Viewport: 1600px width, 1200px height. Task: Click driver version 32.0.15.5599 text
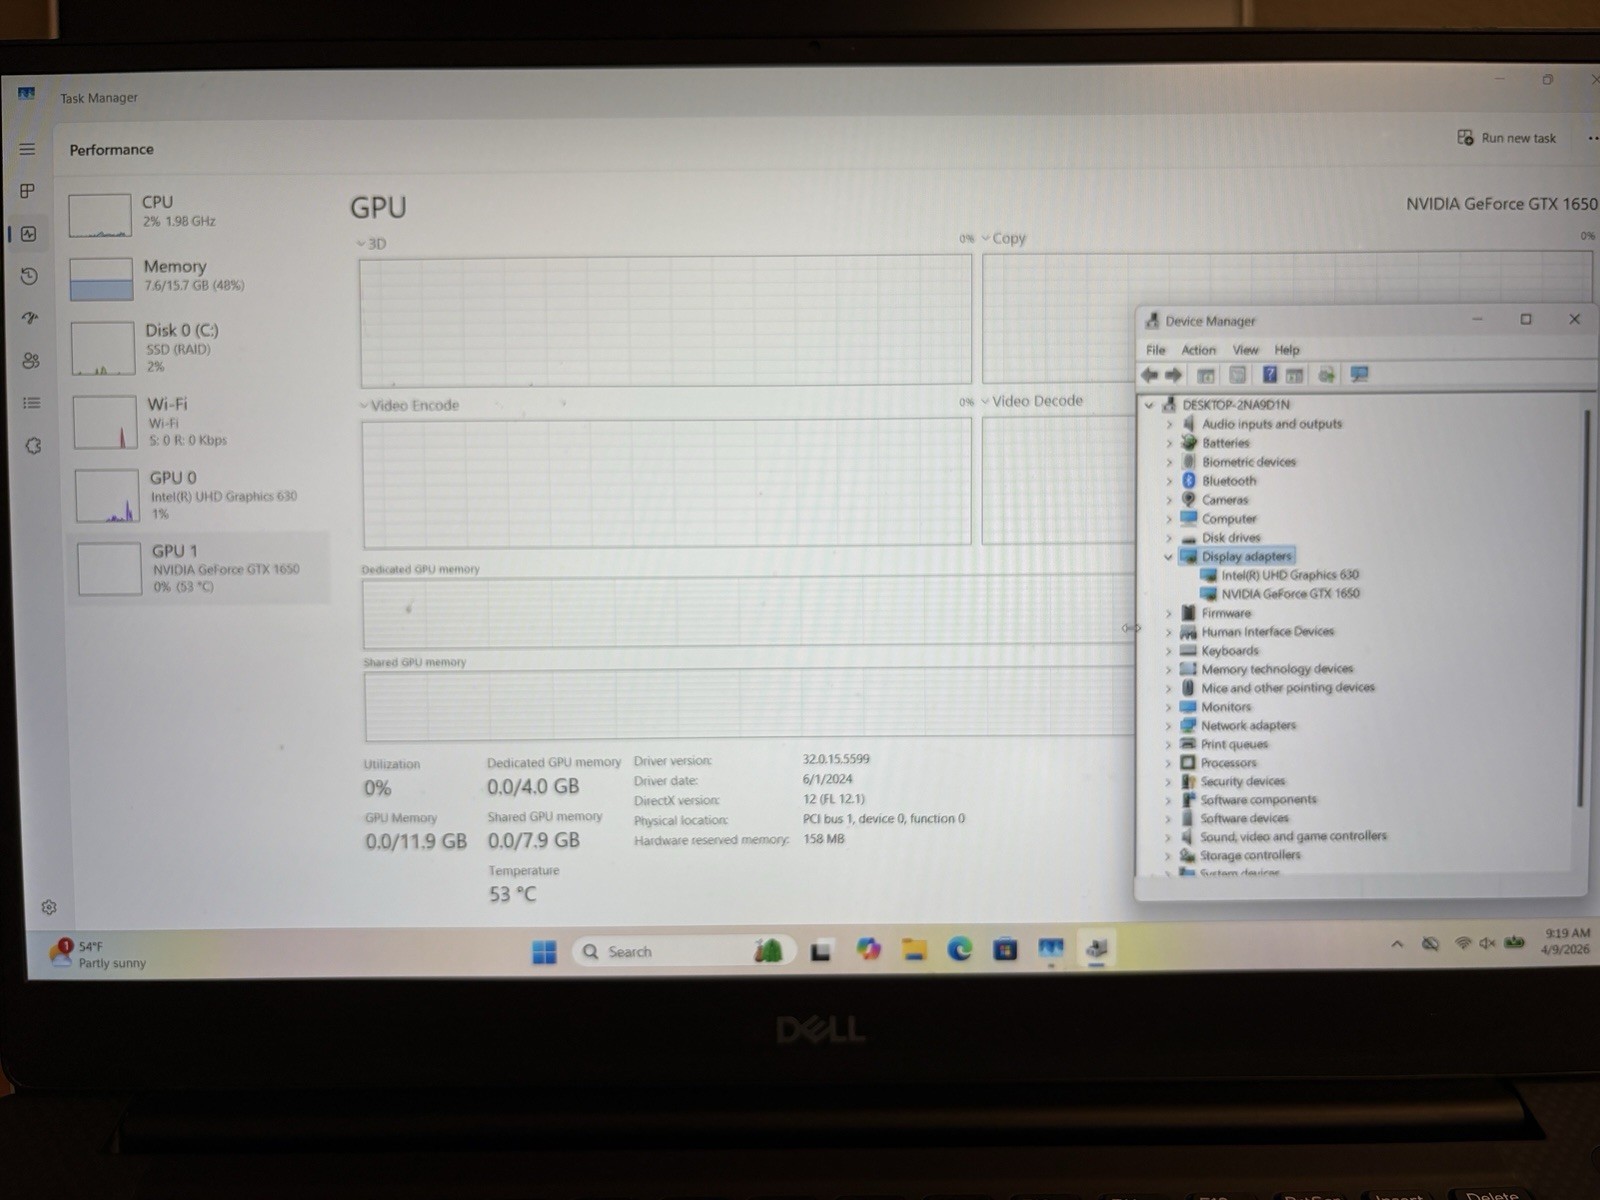click(836, 759)
